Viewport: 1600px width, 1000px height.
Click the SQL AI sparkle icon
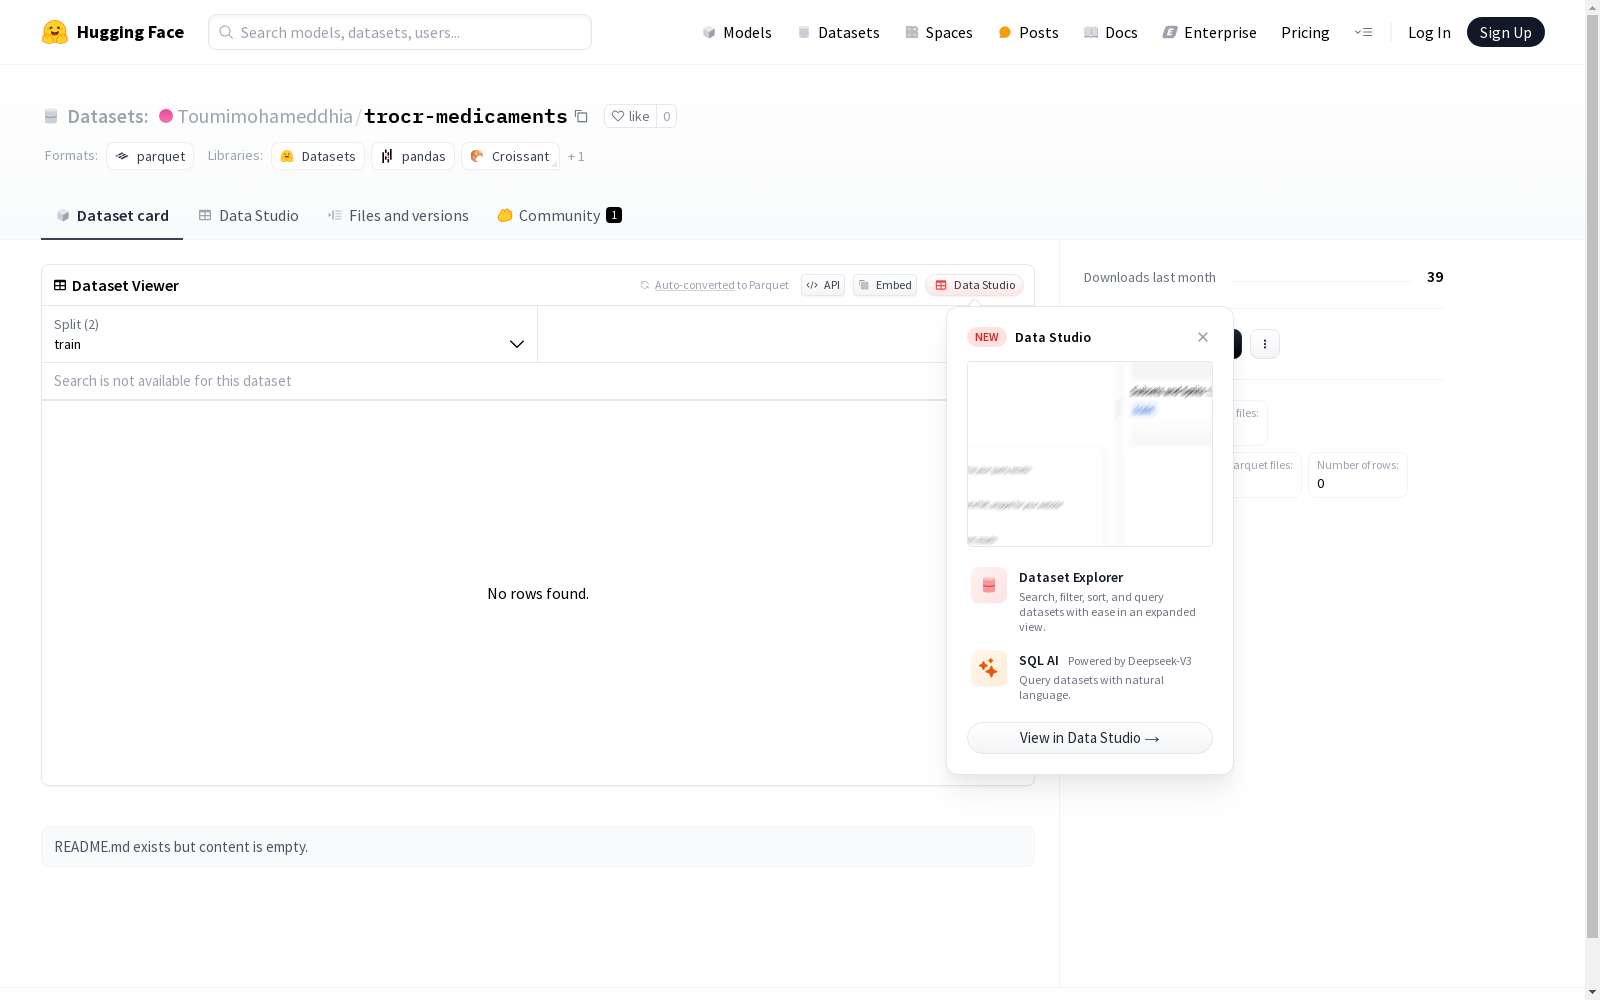[989, 669]
